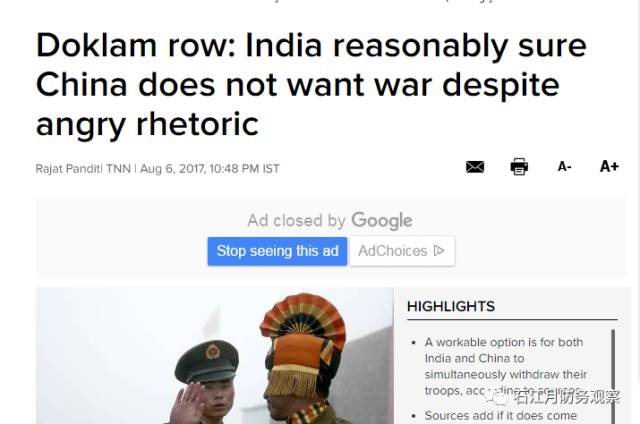Open the soldiers photo thumbnail
Image resolution: width=640 pixels, height=424 pixels.
215,355
